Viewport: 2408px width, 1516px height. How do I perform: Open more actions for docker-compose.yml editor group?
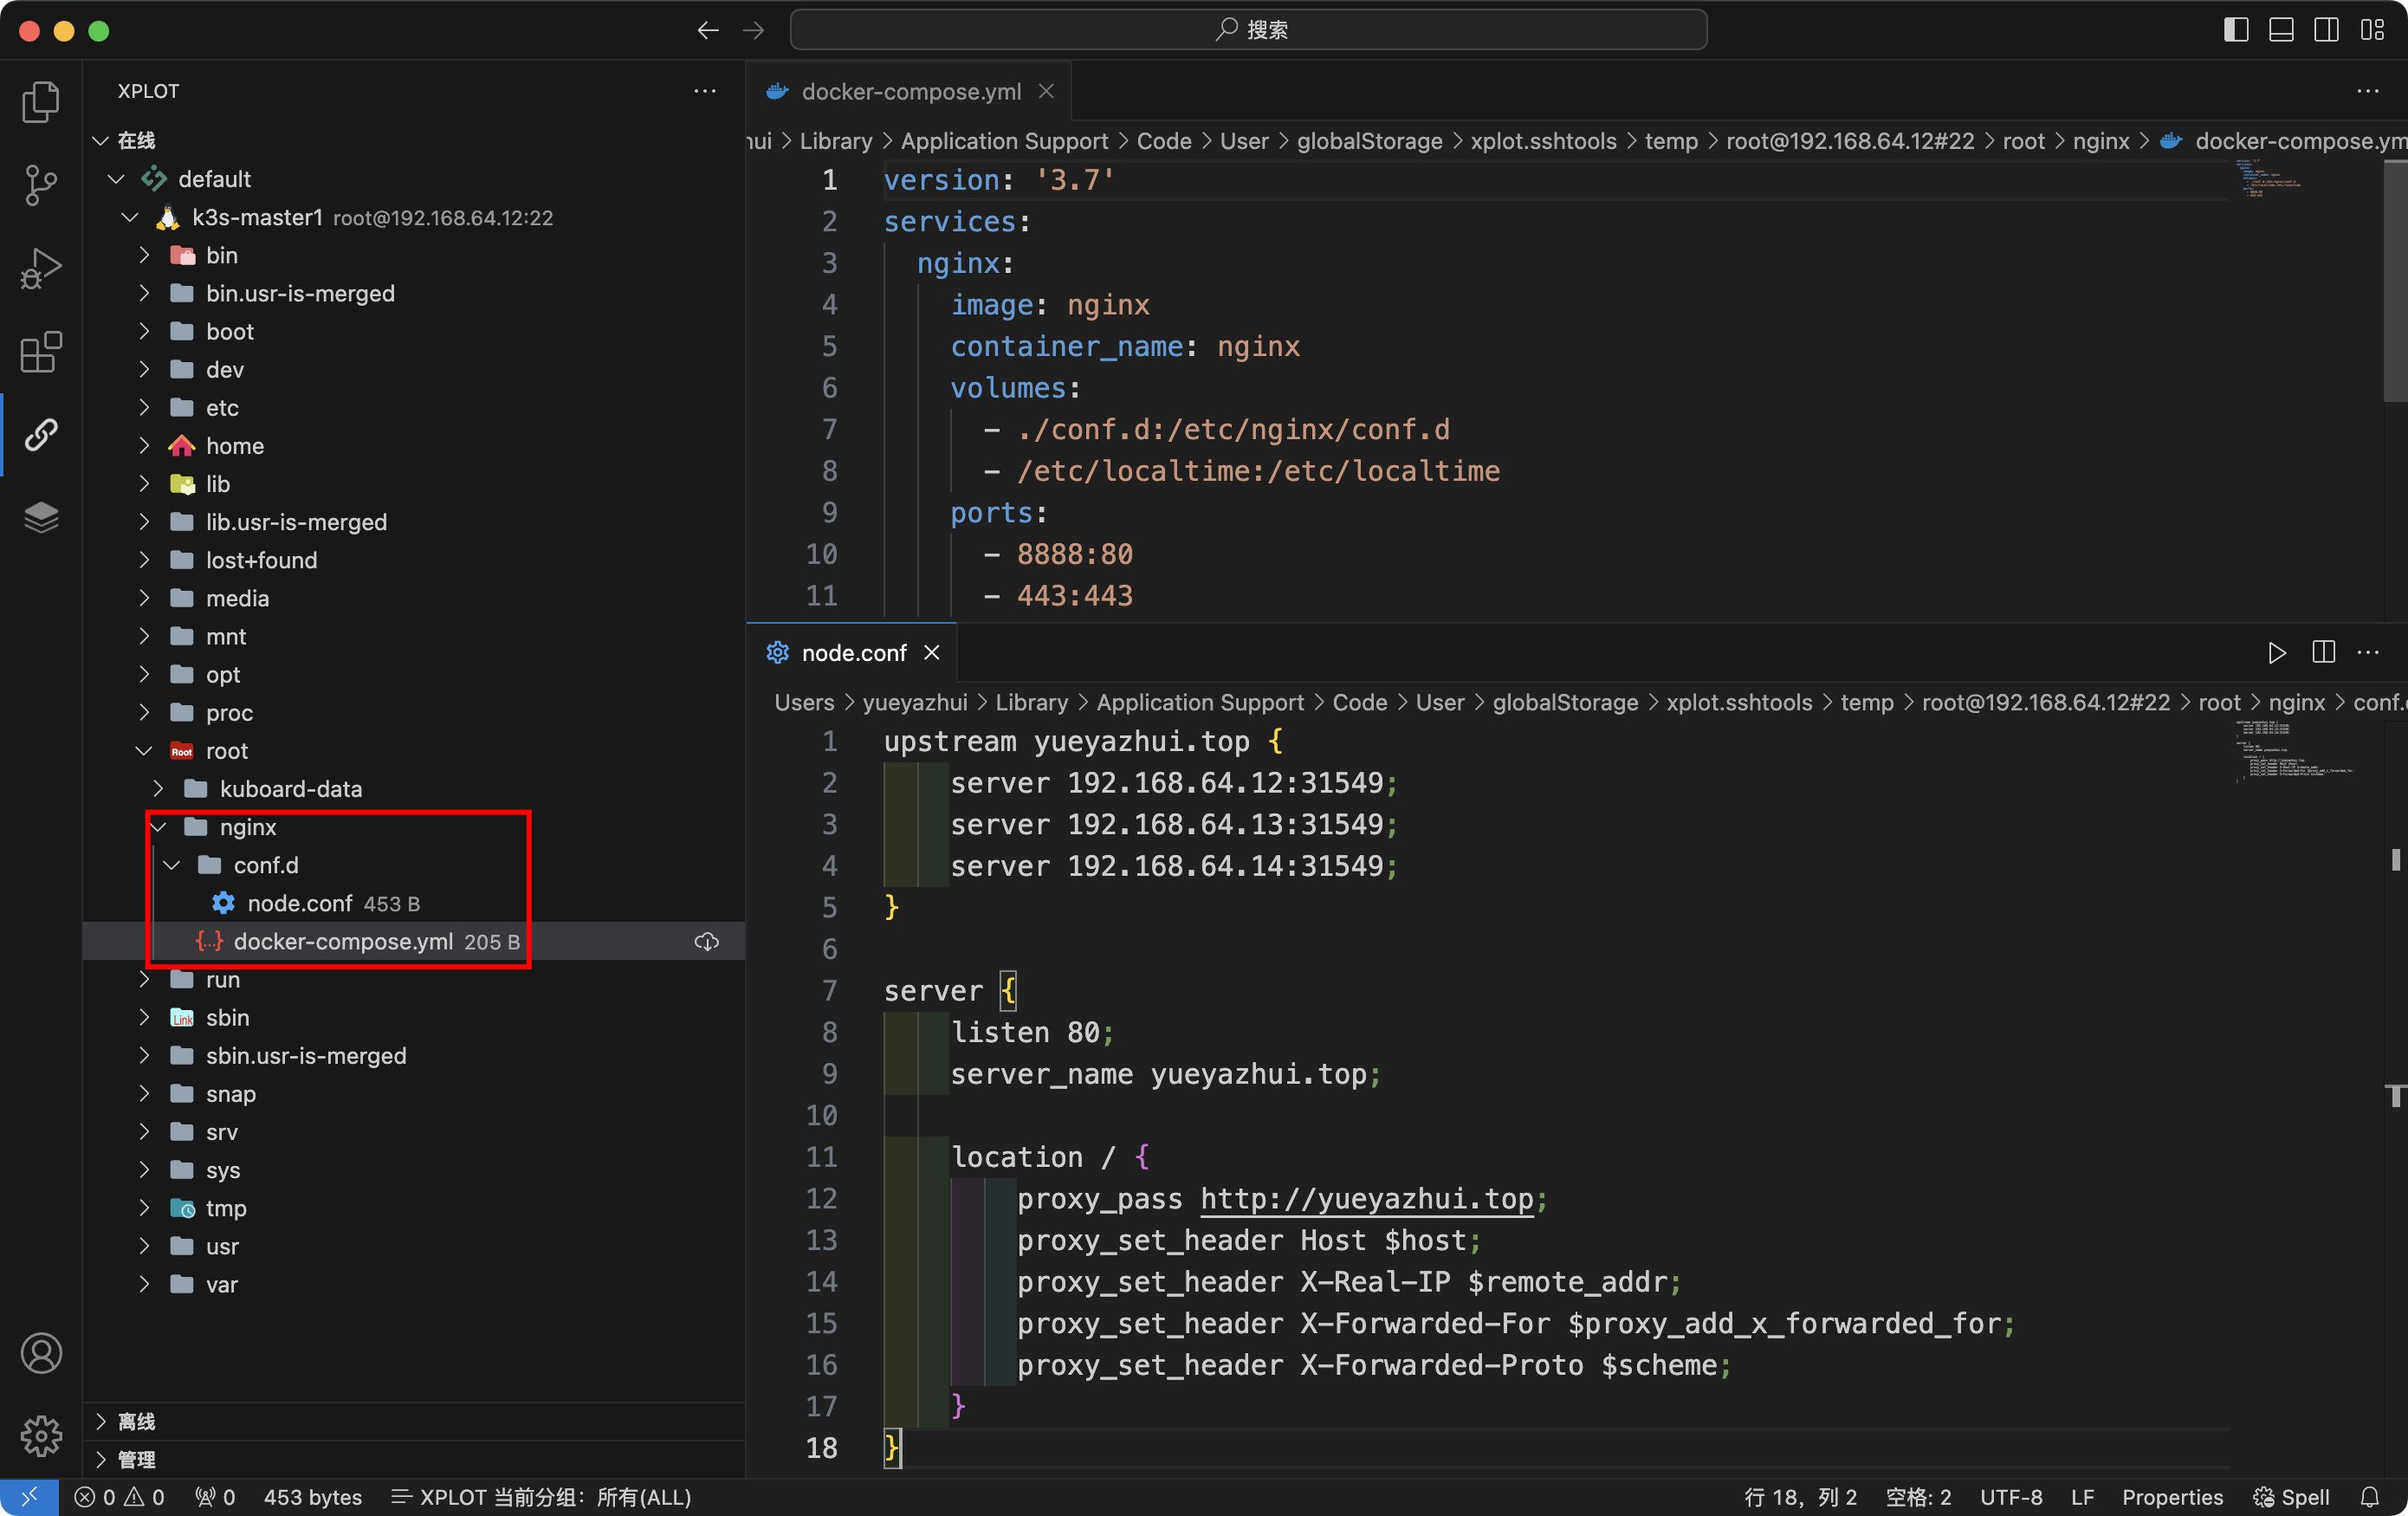(x=2368, y=91)
